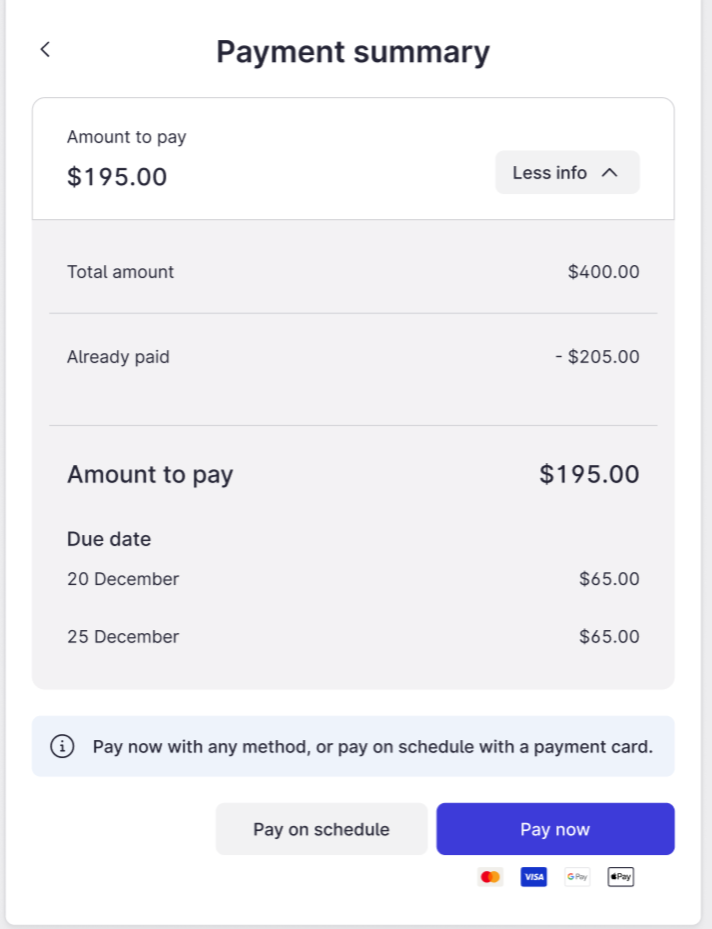The width and height of the screenshot is (712, 929).
Task: Click the info circle icon in the banner
Action: [61, 746]
